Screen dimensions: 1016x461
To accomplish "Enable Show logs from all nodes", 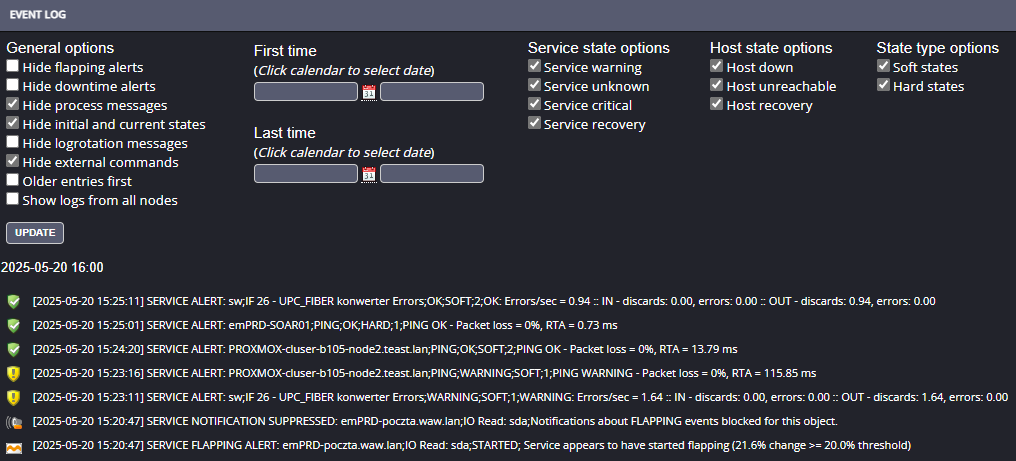I will (13, 200).
